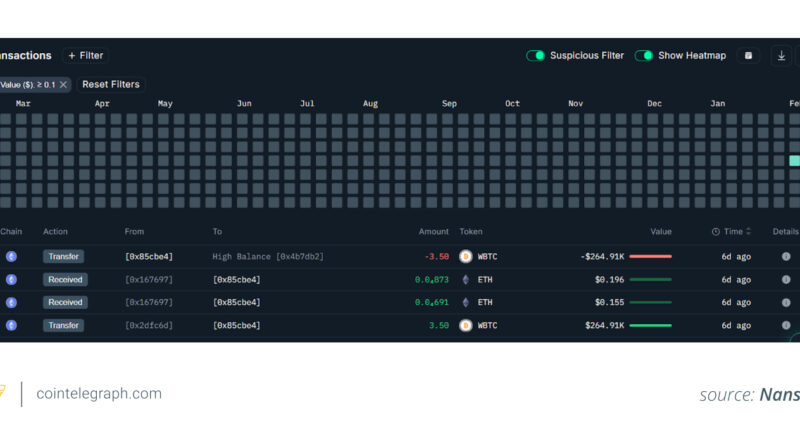Open High Balance [0x4b7db2] address link

(267, 257)
